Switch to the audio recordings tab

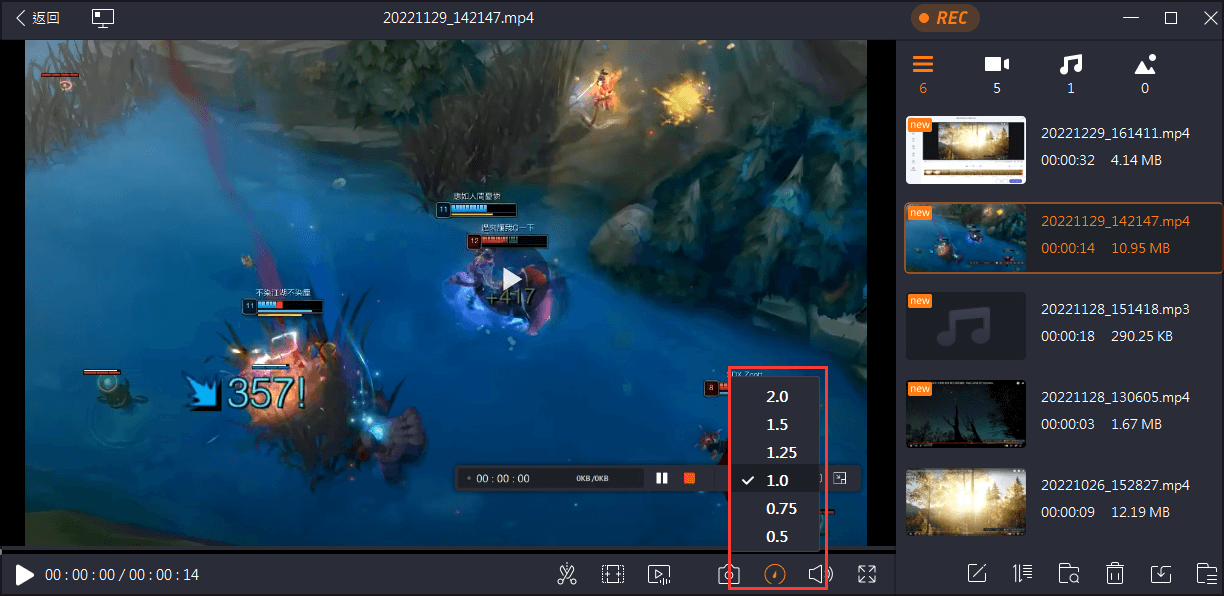1071,75
